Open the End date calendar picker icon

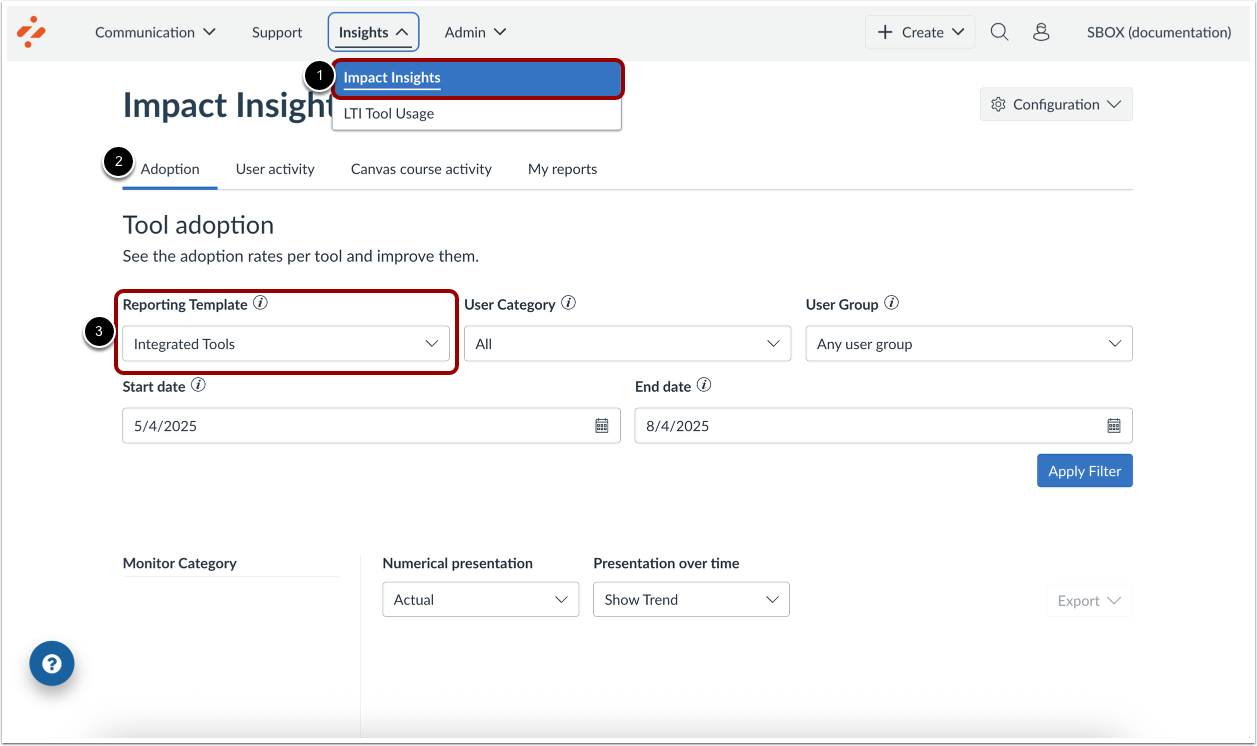1114,425
